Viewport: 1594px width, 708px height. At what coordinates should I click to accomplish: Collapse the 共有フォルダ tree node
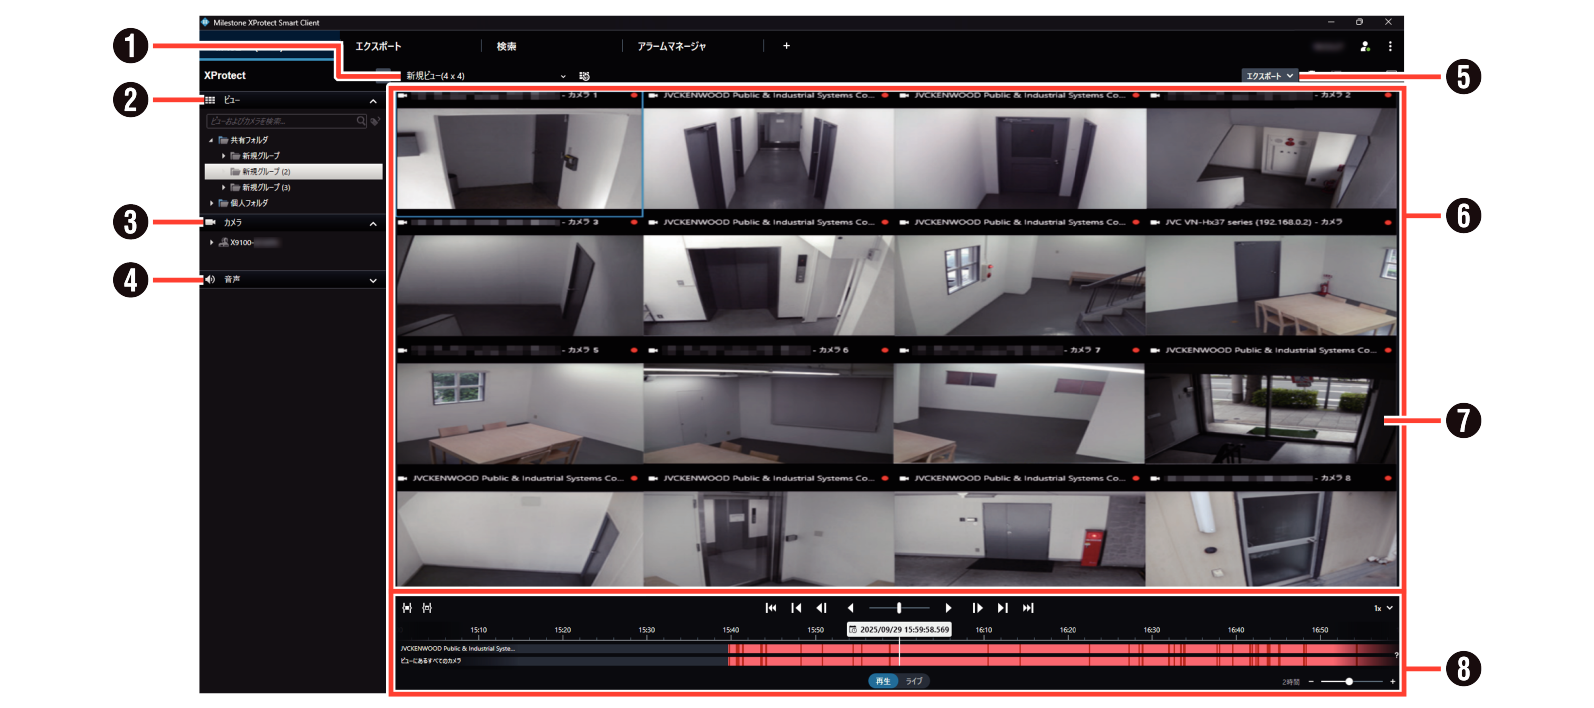point(211,141)
